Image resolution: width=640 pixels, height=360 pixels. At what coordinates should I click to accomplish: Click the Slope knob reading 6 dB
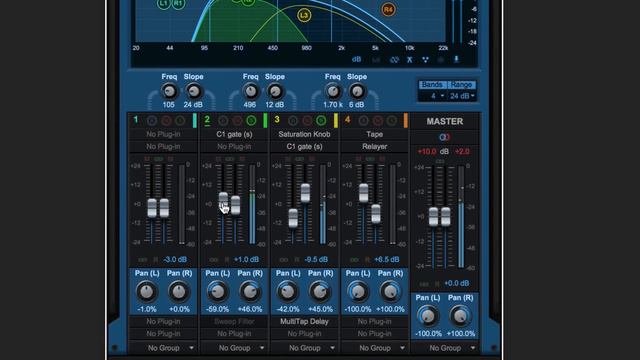pyautogui.click(x=357, y=91)
